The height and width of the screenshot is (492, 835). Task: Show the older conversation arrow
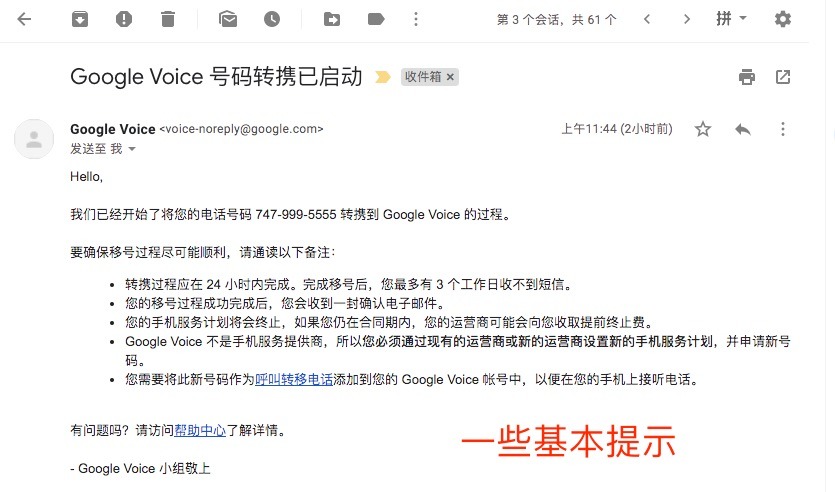686,20
